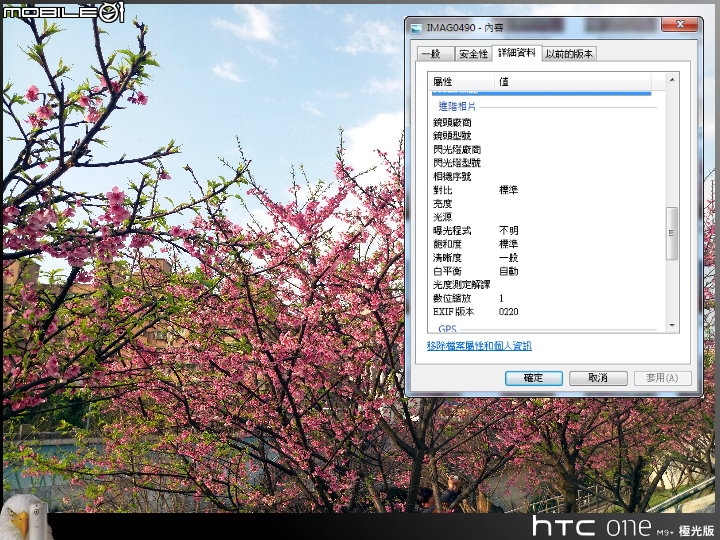Select the 清晰度 property row
Screen dimensions: 720x540
pyautogui.click(x=544, y=258)
